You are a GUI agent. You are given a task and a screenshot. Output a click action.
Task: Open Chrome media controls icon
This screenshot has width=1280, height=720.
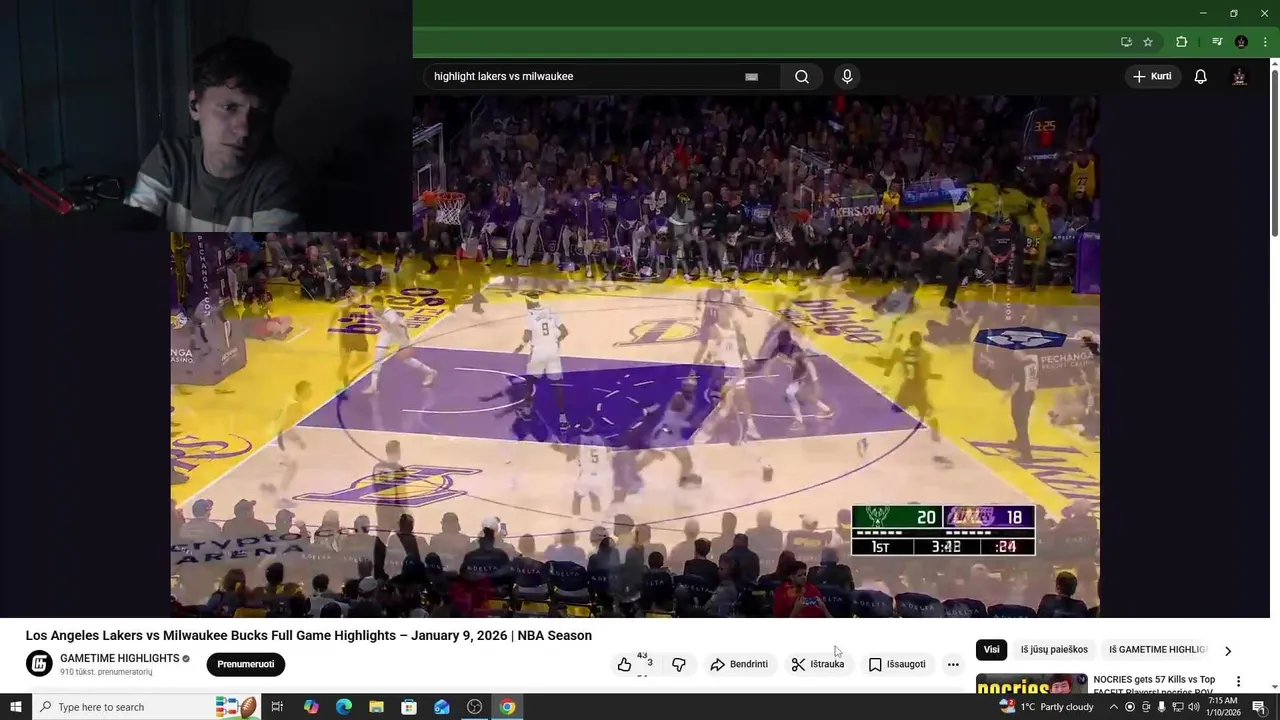pos(1217,42)
